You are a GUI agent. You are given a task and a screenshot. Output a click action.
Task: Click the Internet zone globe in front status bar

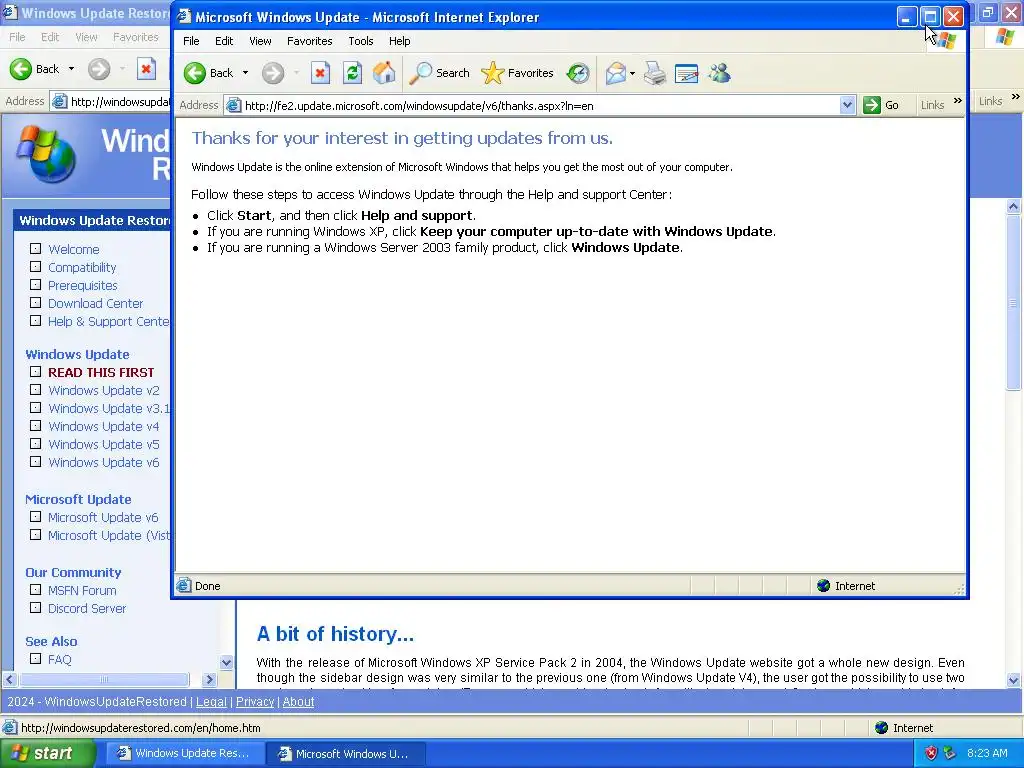pyautogui.click(x=824, y=586)
